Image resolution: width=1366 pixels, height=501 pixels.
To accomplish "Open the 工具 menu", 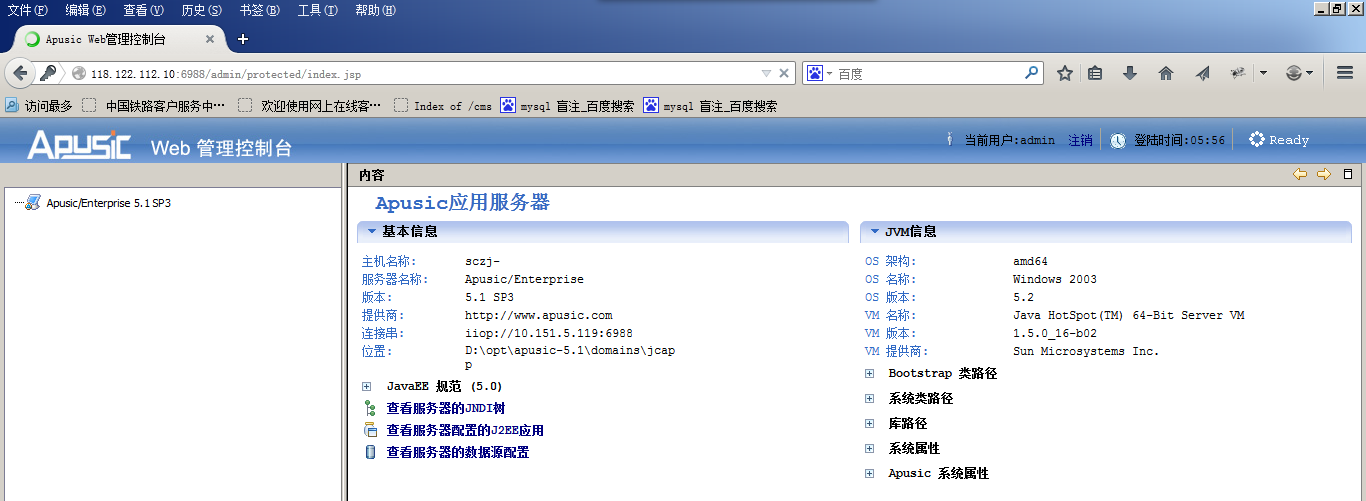I will tap(317, 10).
